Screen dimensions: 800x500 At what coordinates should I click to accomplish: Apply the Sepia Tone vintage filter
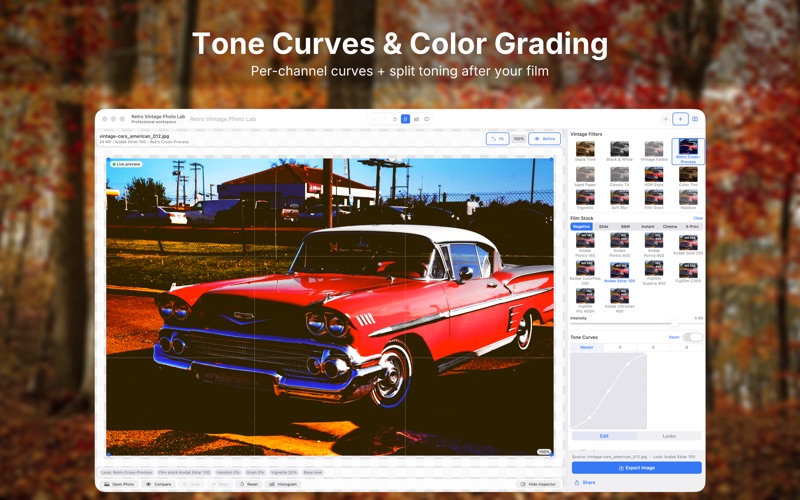[x=585, y=151]
